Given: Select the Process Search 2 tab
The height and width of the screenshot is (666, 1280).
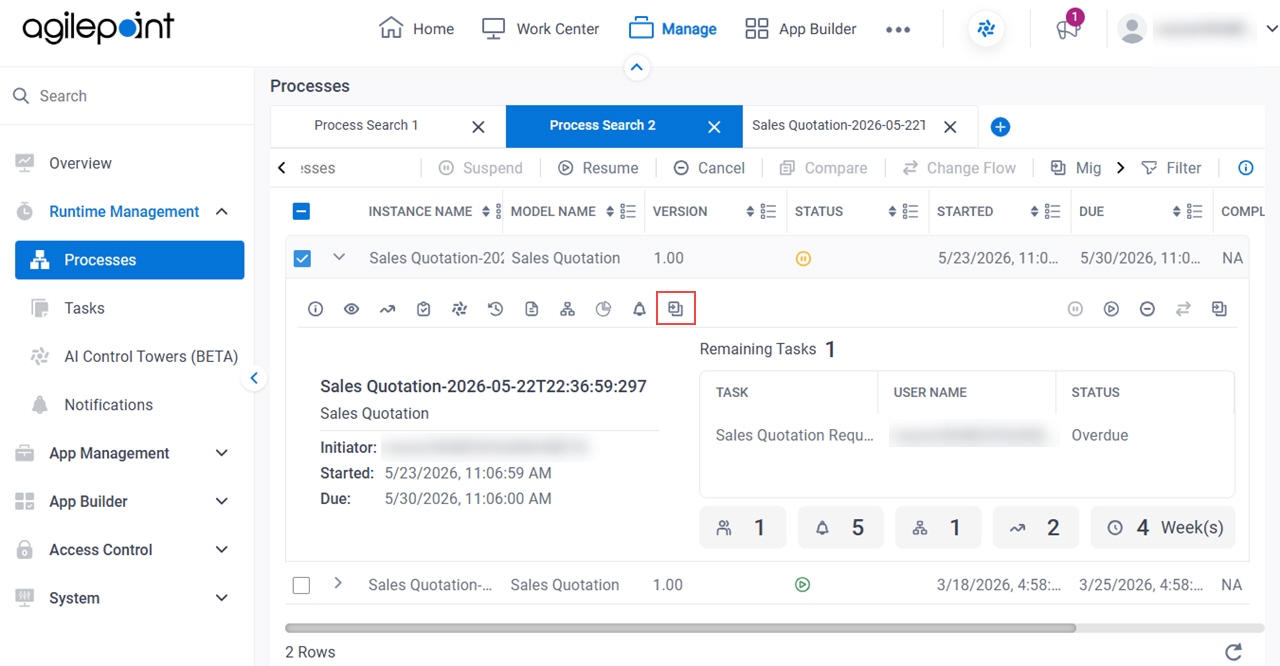Looking at the screenshot, I should click(x=603, y=126).
